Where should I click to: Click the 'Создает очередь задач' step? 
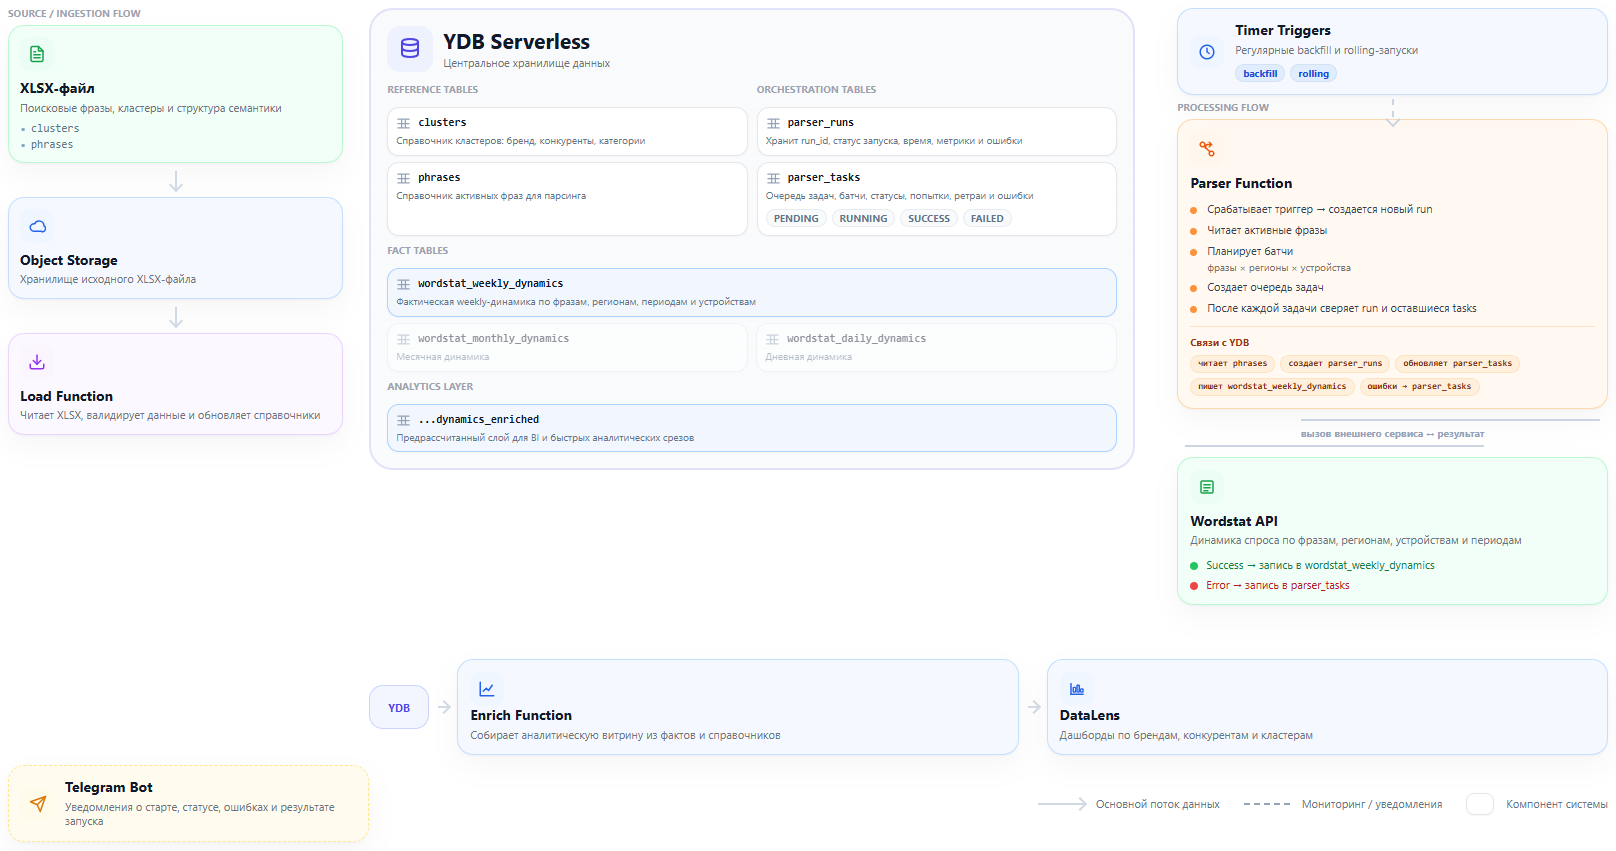point(1265,287)
